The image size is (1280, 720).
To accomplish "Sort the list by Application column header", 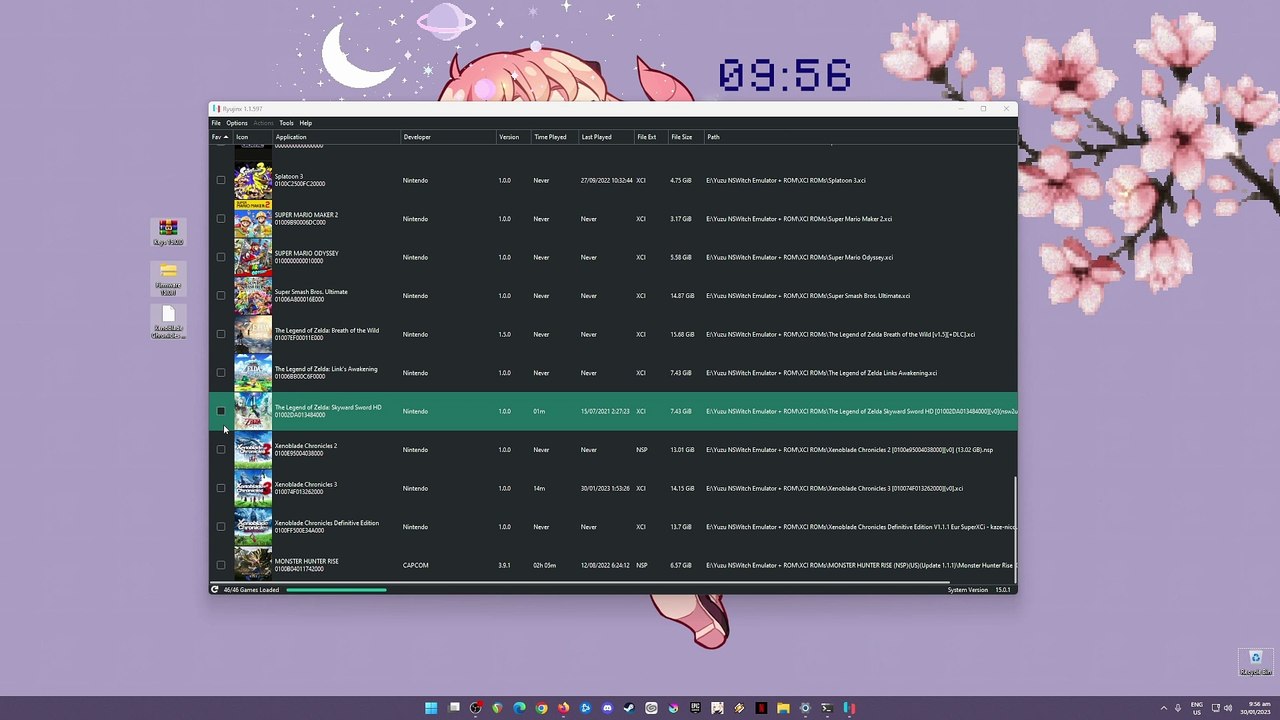I will tap(336, 137).
